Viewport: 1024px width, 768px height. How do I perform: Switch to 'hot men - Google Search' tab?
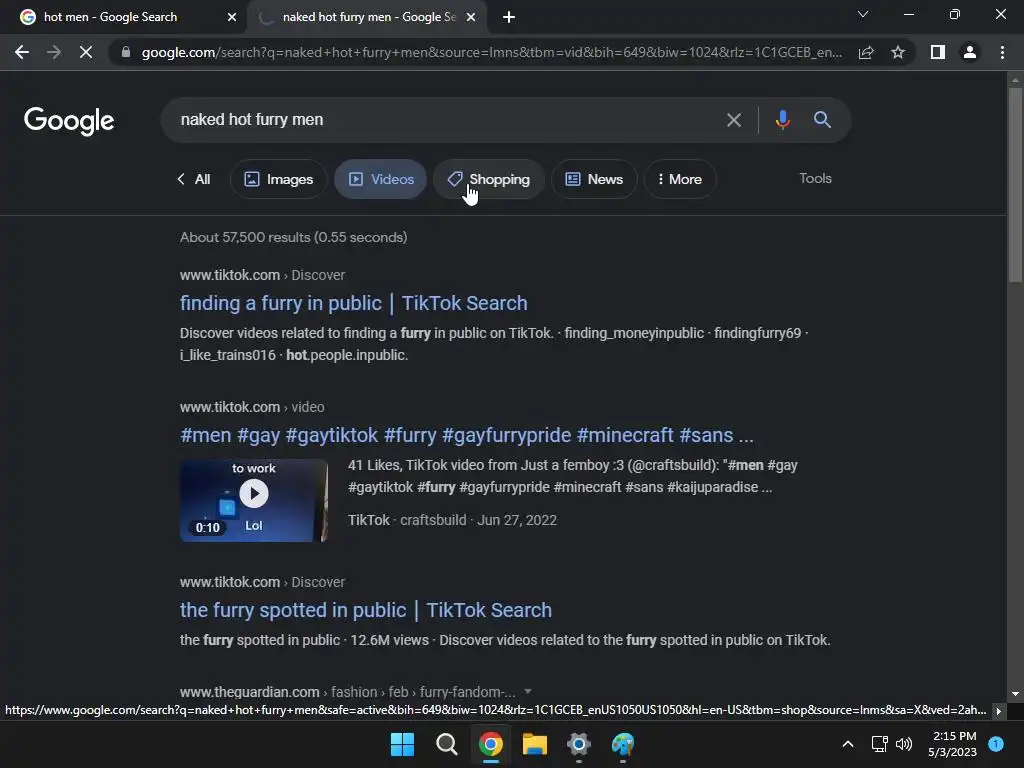[123, 17]
